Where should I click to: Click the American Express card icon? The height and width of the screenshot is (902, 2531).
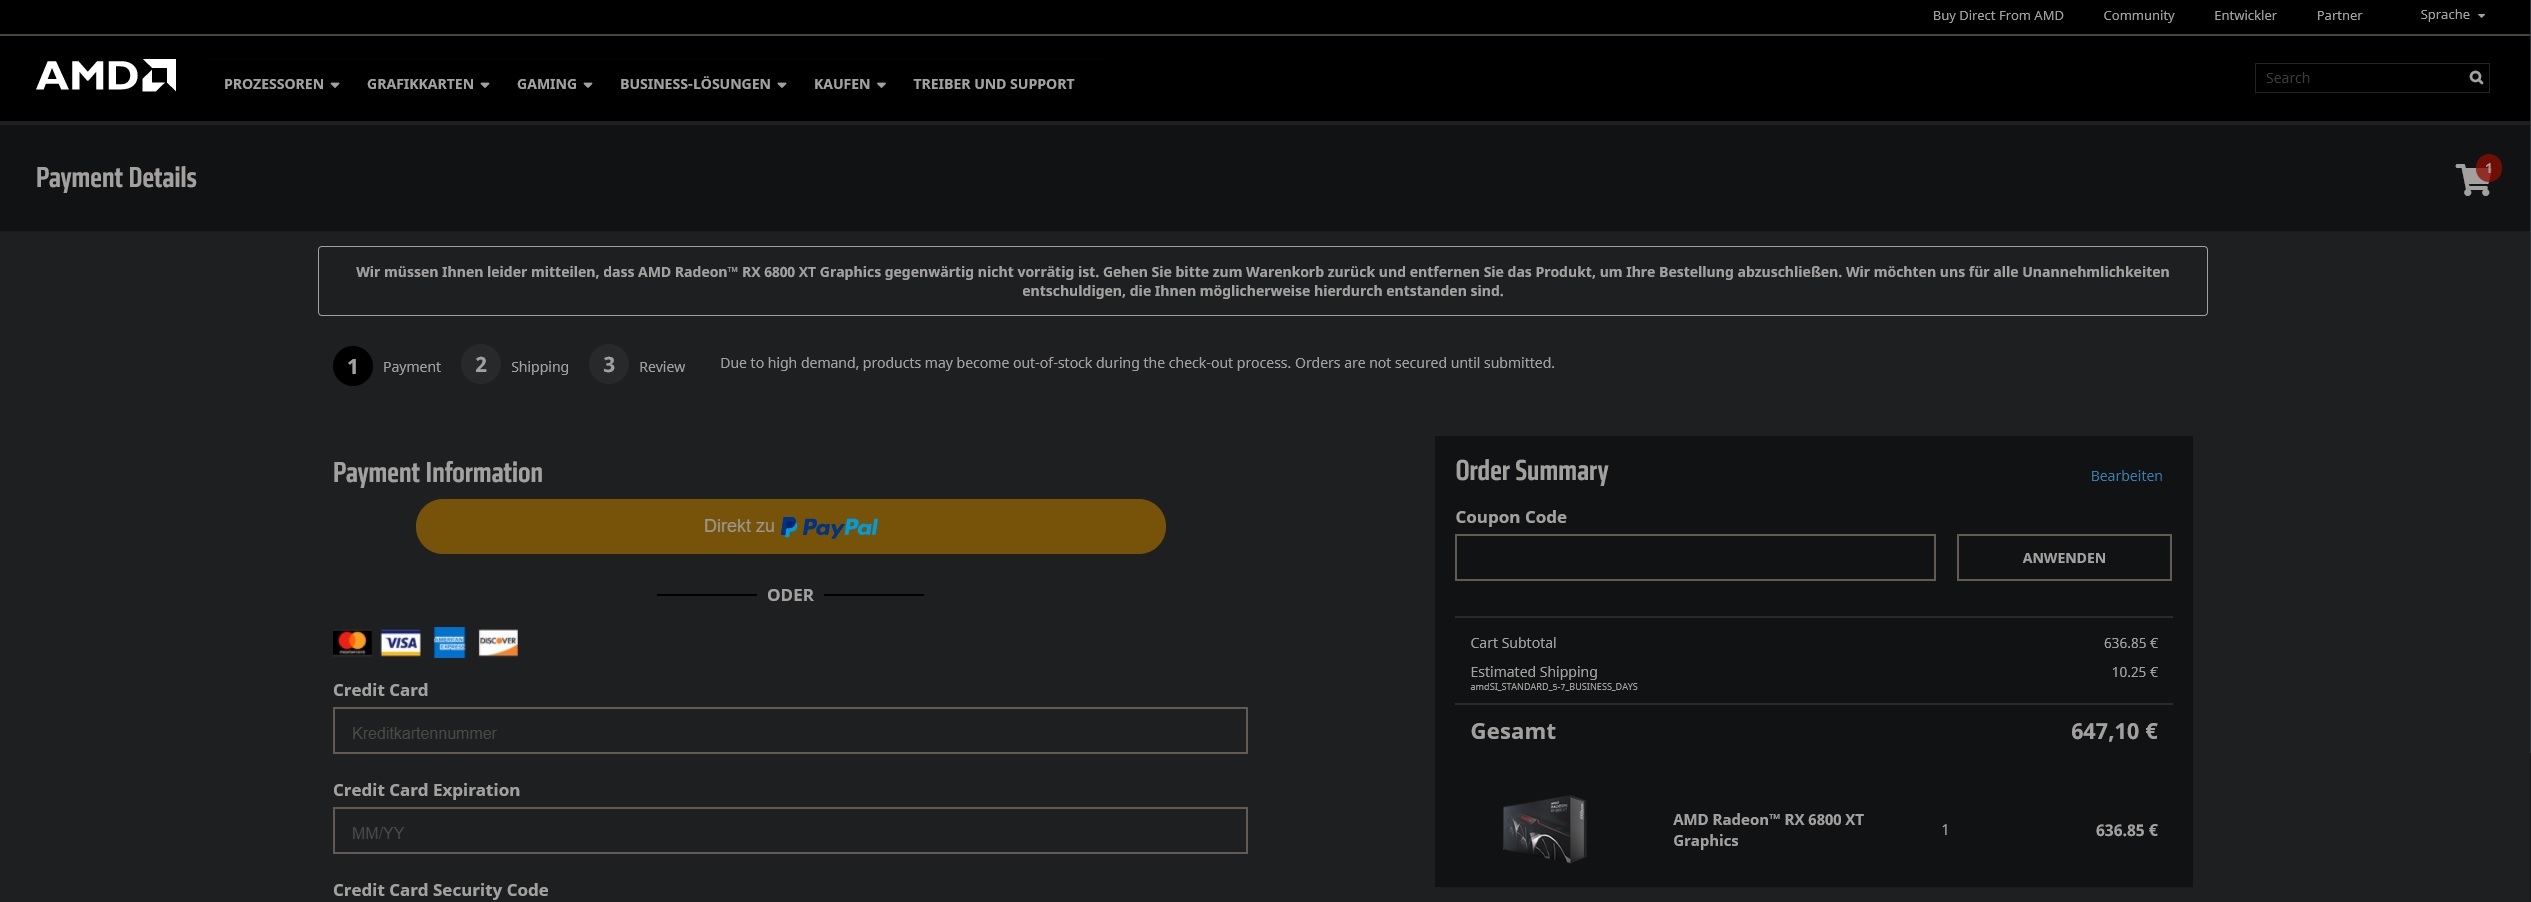coord(449,643)
